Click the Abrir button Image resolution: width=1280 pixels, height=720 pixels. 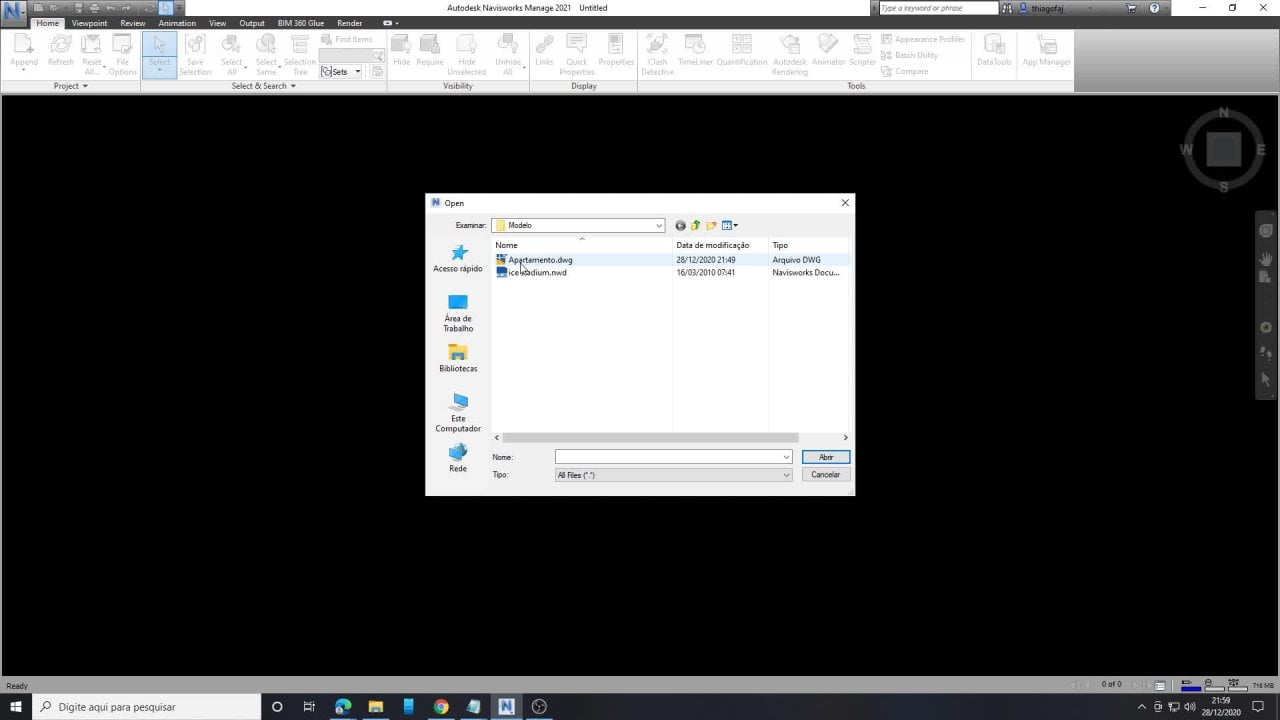pos(826,457)
